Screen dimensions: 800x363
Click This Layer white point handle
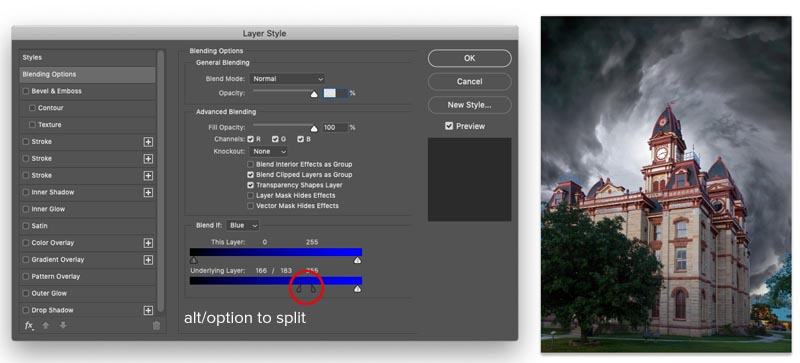358,260
